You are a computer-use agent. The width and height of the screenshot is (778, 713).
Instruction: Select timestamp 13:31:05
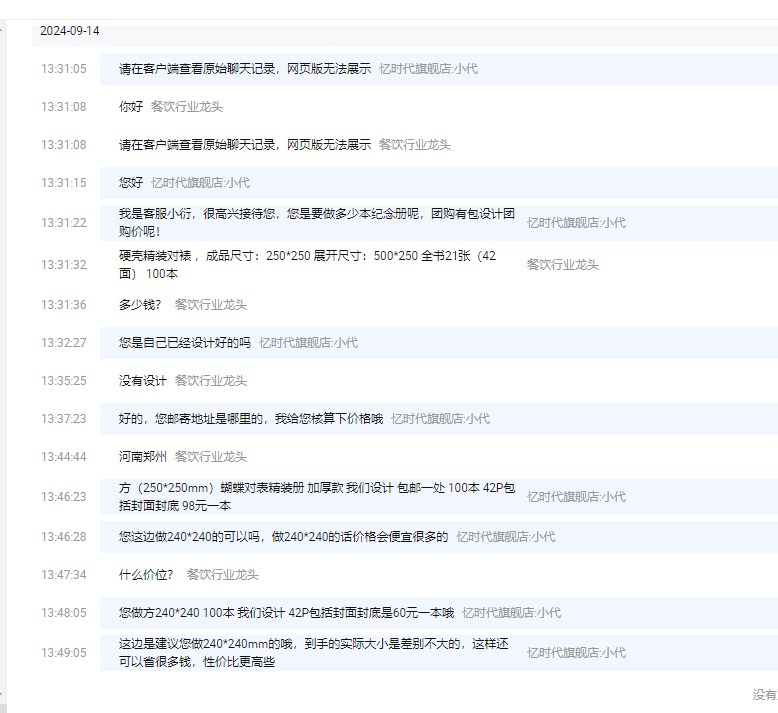[x=64, y=69]
